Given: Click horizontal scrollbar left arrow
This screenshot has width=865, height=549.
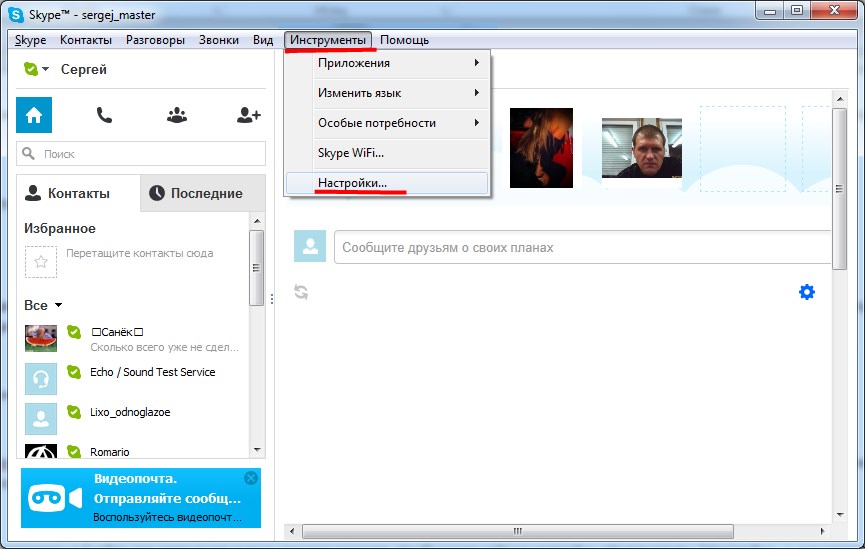Looking at the screenshot, I should 292,531.
